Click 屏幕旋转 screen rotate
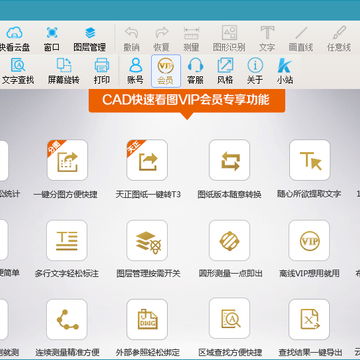Image resolution: width=360 pixels, height=360 pixels. point(64,71)
